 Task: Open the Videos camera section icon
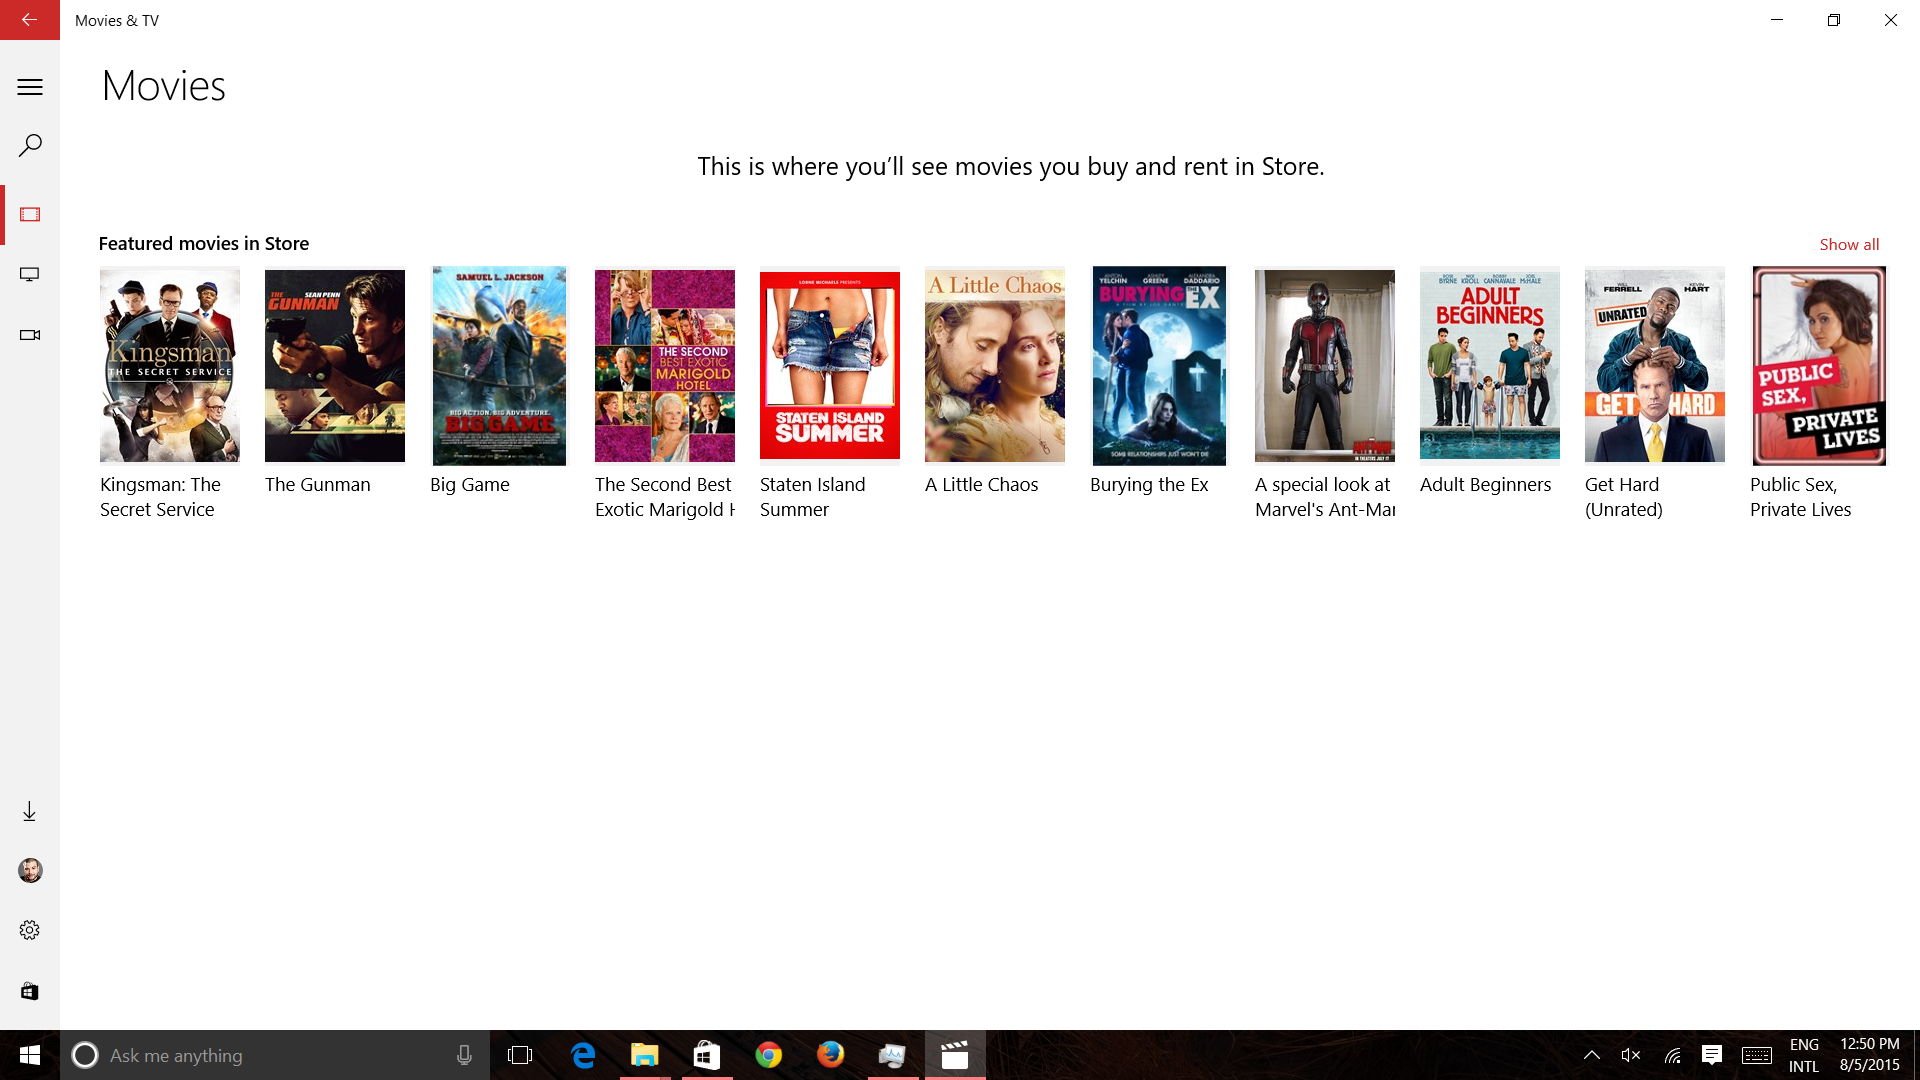coord(30,335)
